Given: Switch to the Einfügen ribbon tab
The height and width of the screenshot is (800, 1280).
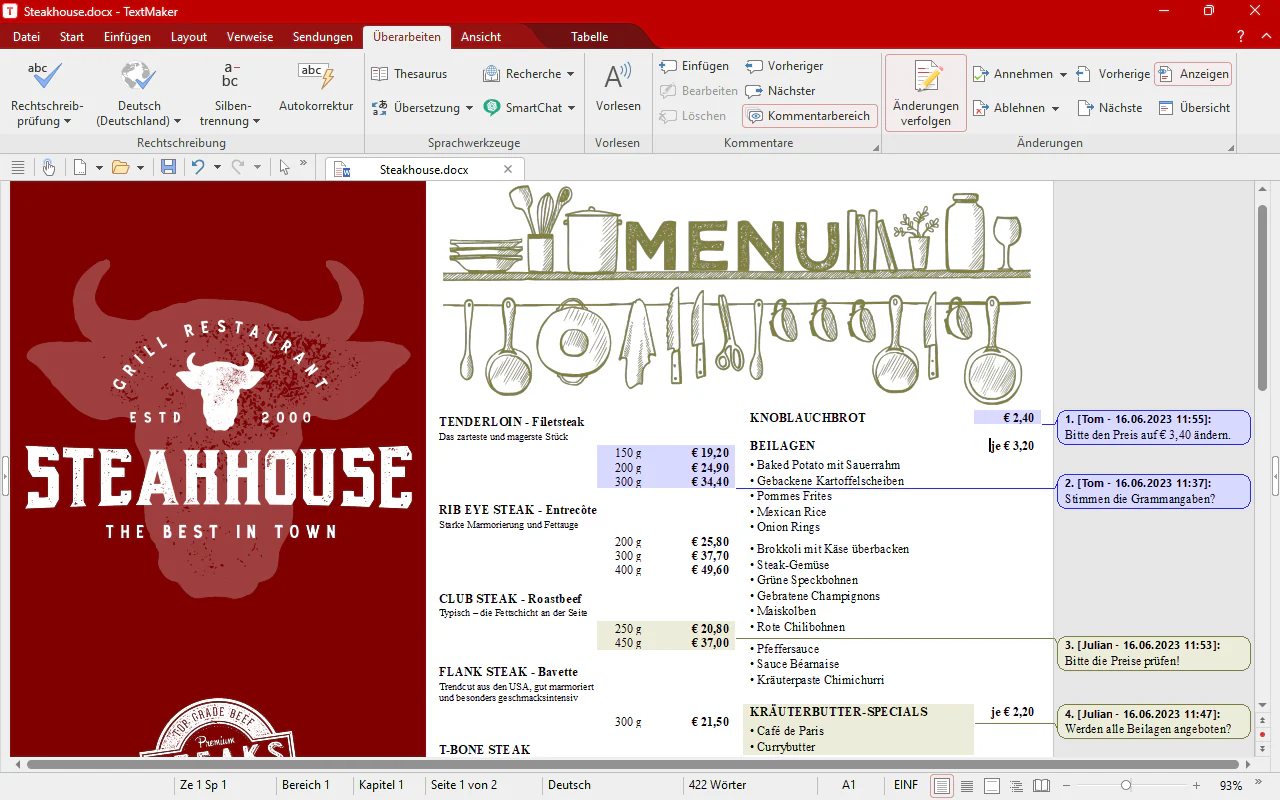Looking at the screenshot, I should 127,37.
